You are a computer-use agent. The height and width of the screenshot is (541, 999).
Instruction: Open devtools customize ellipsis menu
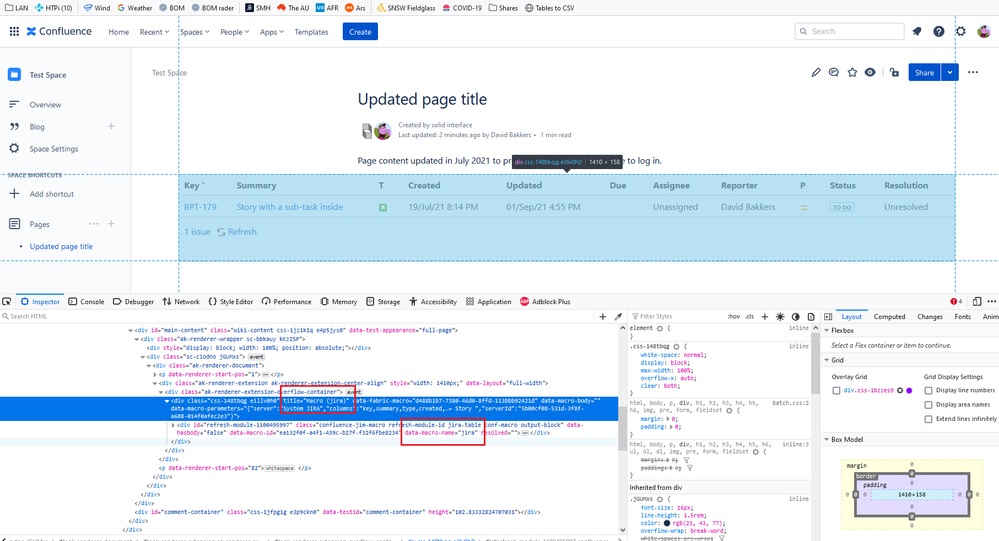pyautogui.click(x=991, y=301)
